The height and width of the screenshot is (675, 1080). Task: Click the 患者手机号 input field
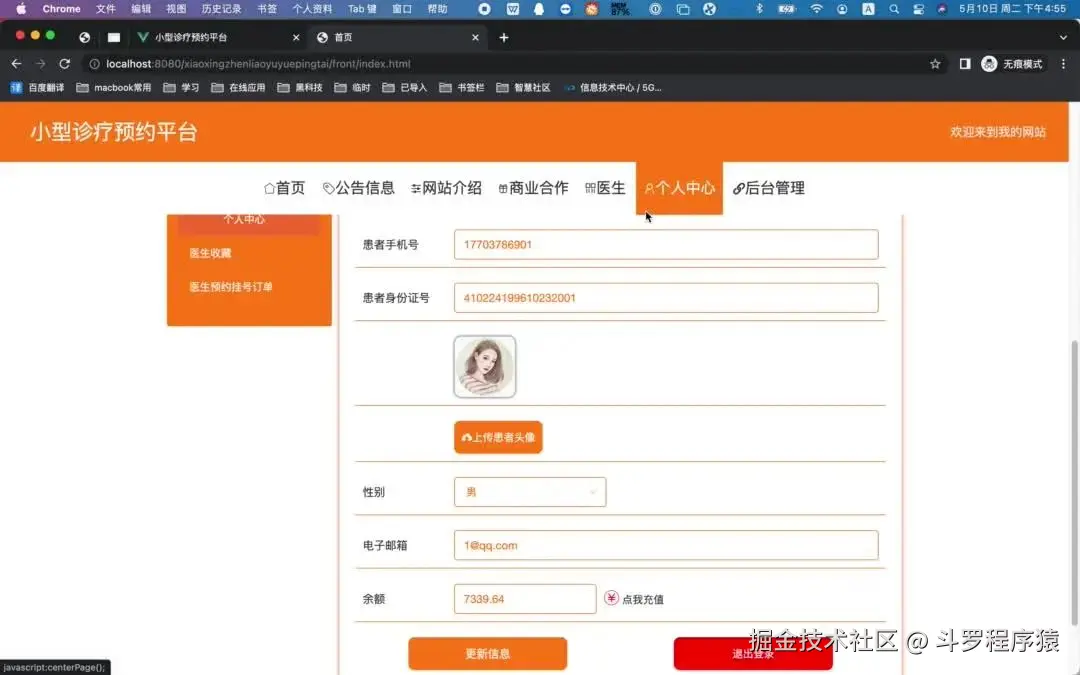(x=666, y=245)
